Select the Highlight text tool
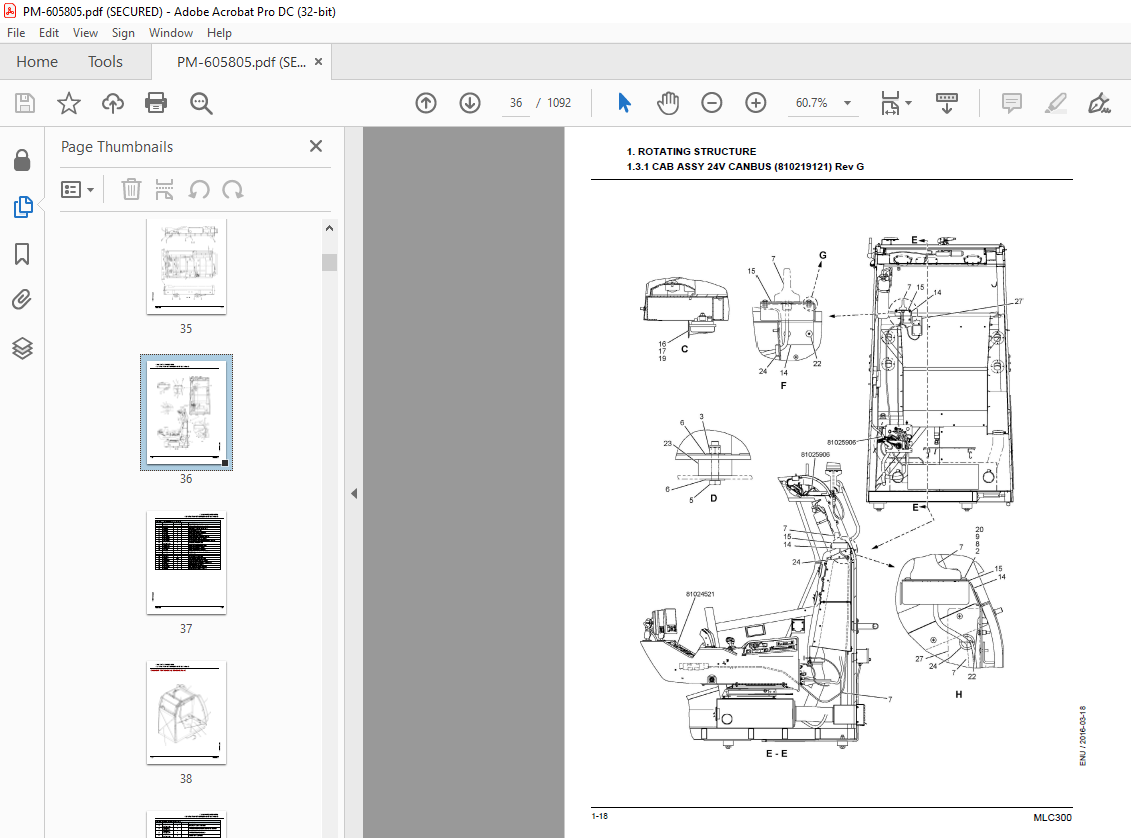The image size is (1131, 838). pos(1056,103)
